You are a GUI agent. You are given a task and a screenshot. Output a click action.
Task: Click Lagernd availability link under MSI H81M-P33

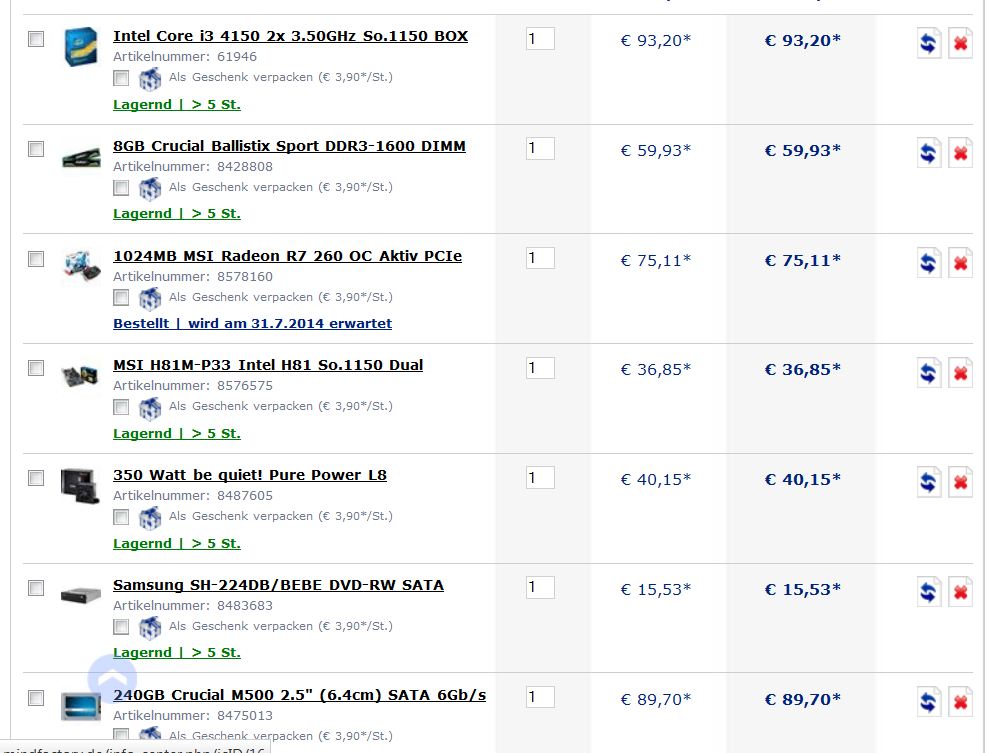(176, 434)
